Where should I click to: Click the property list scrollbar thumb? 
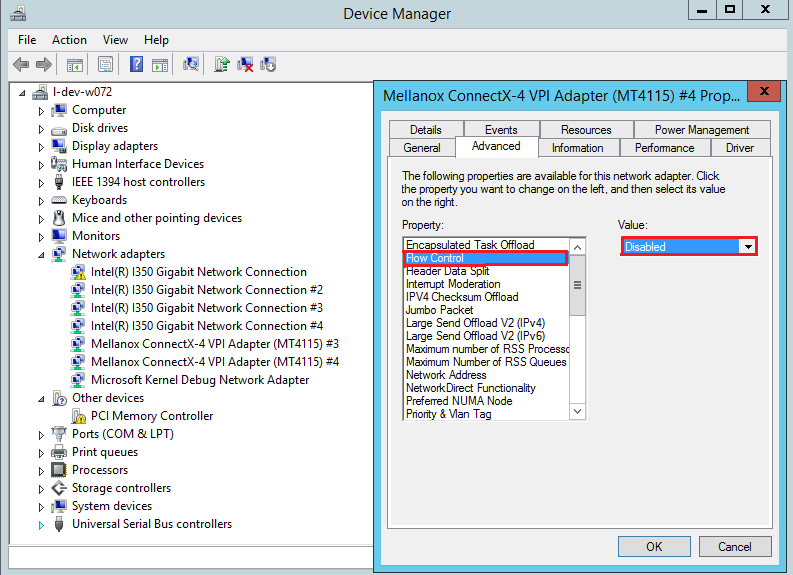tap(578, 285)
